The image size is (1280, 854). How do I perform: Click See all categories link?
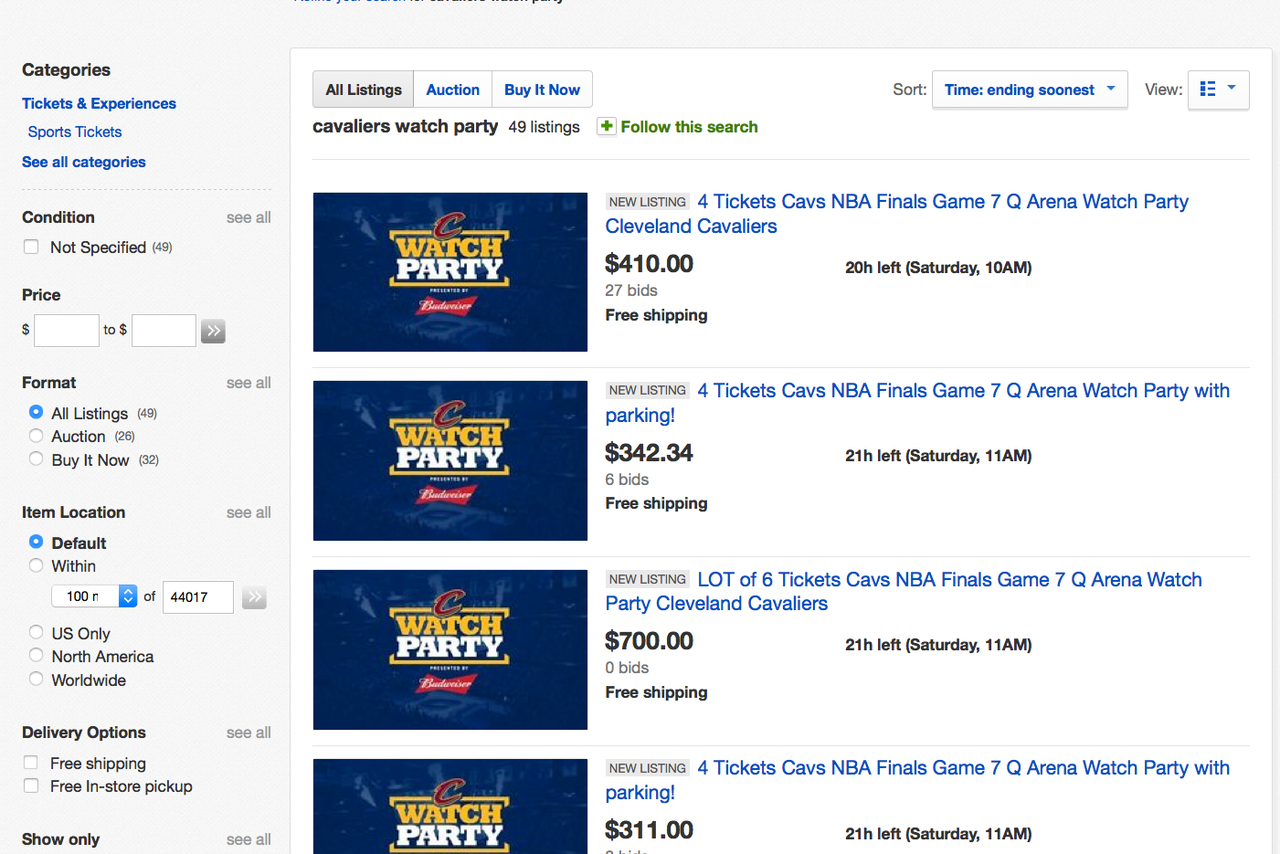[84, 161]
